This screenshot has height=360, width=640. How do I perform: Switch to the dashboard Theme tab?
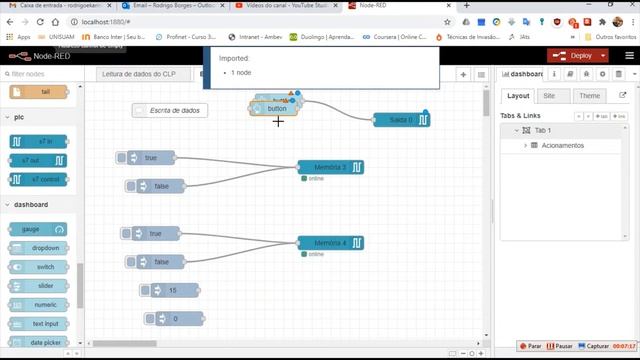(x=589, y=96)
